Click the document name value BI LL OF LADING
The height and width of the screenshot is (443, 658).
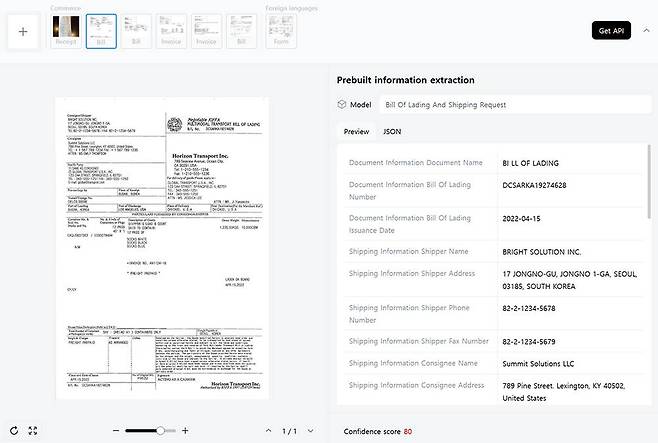[530, 163]
